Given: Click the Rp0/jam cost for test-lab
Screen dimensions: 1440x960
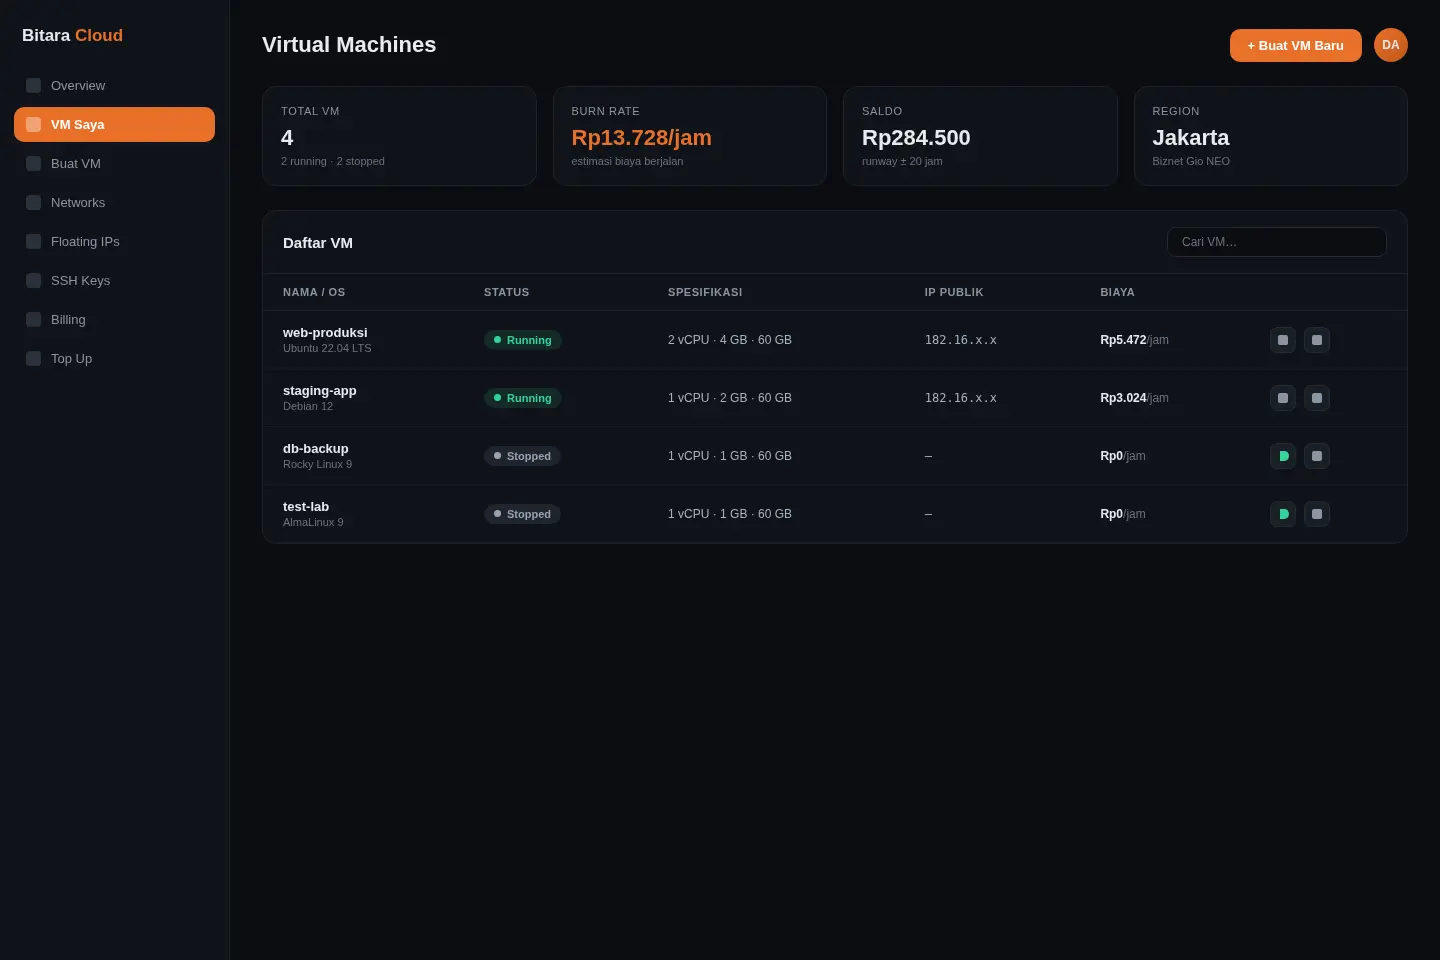Looking at the screenshot, I should tap(1123, 514).
